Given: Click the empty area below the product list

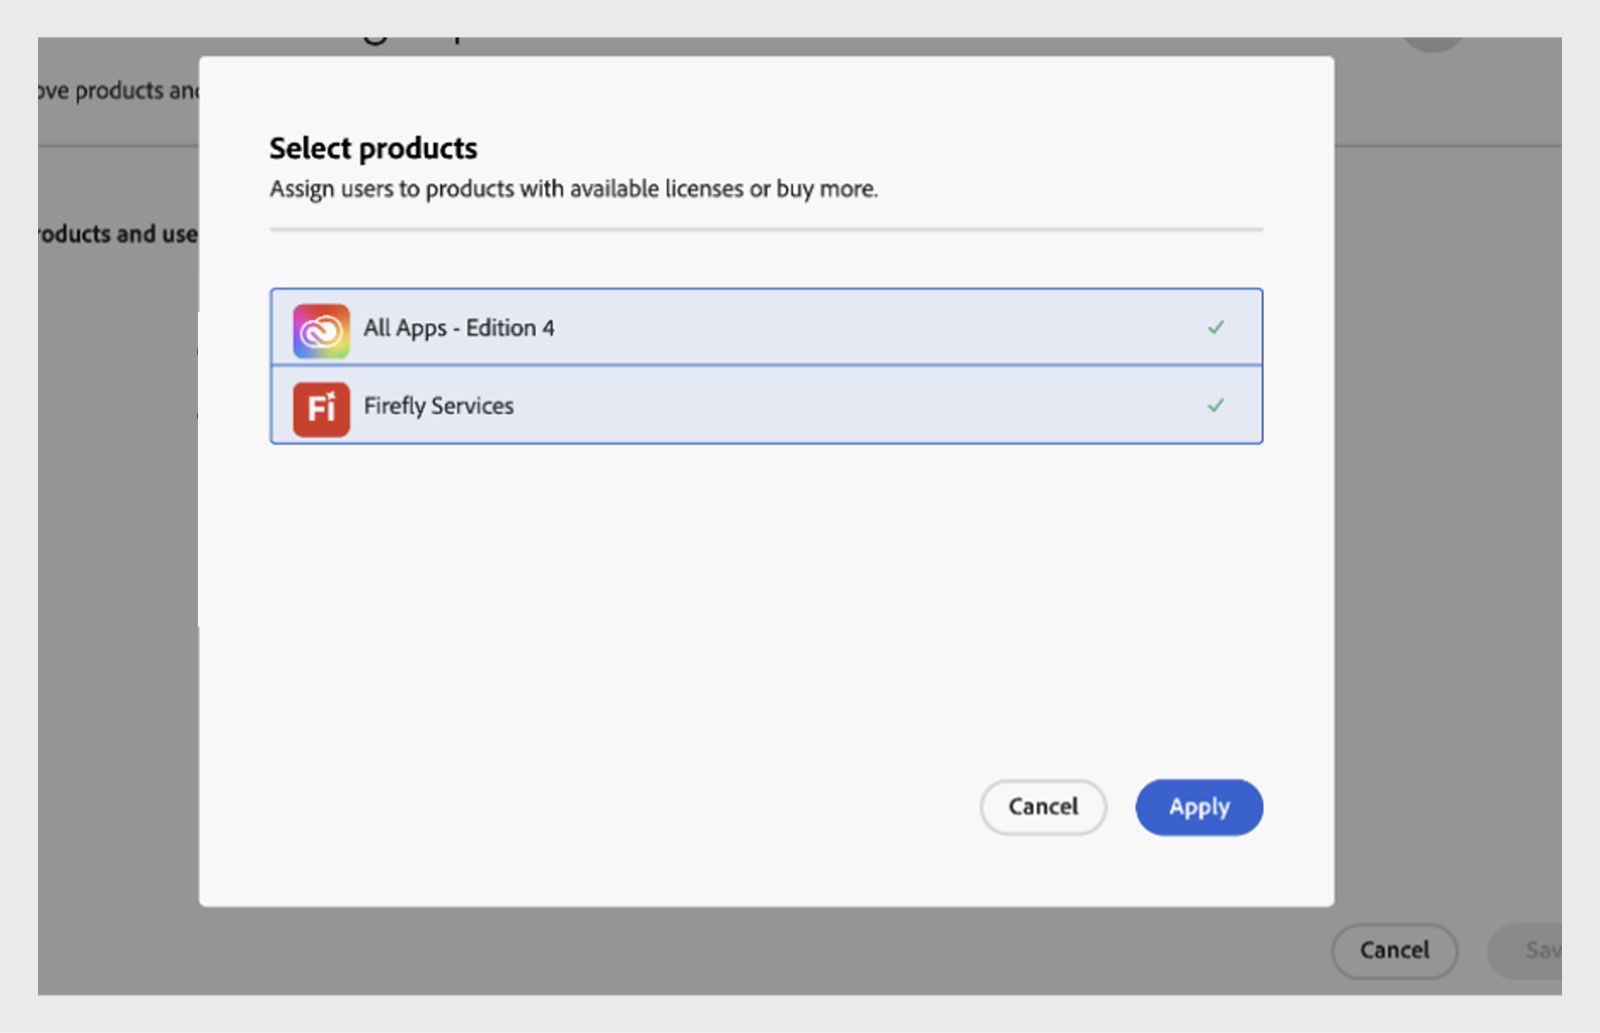Looking at the screenshot, I should pyautogui.click(x=765, y=600).
